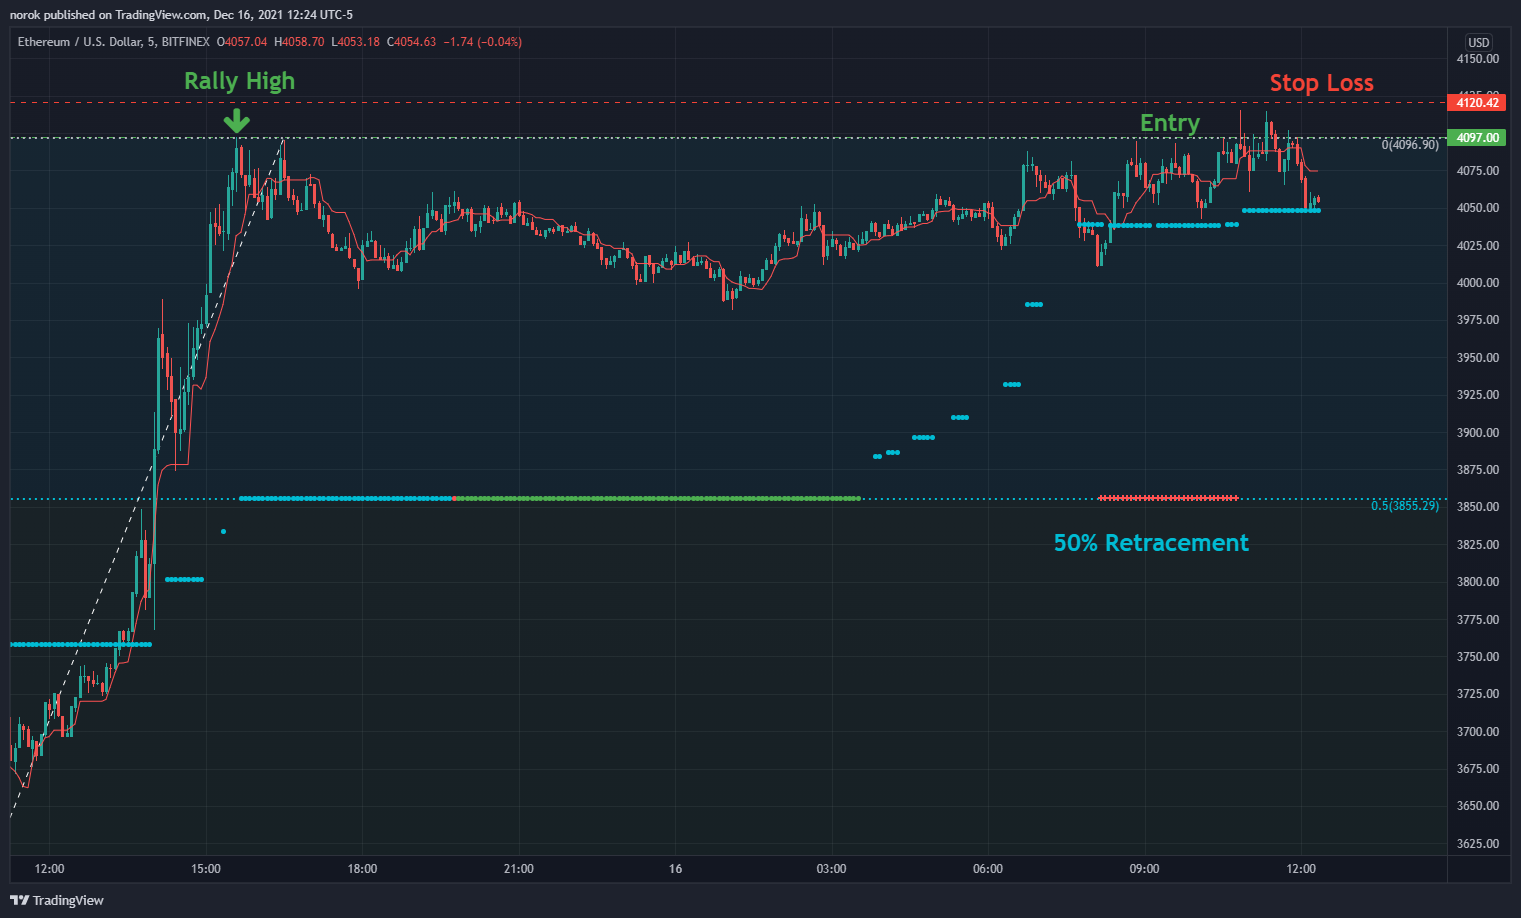The width and height of the screenshot is (1521, 918).
Task: Click the 3900.00 price axis label
Action: coord(1477,433)
